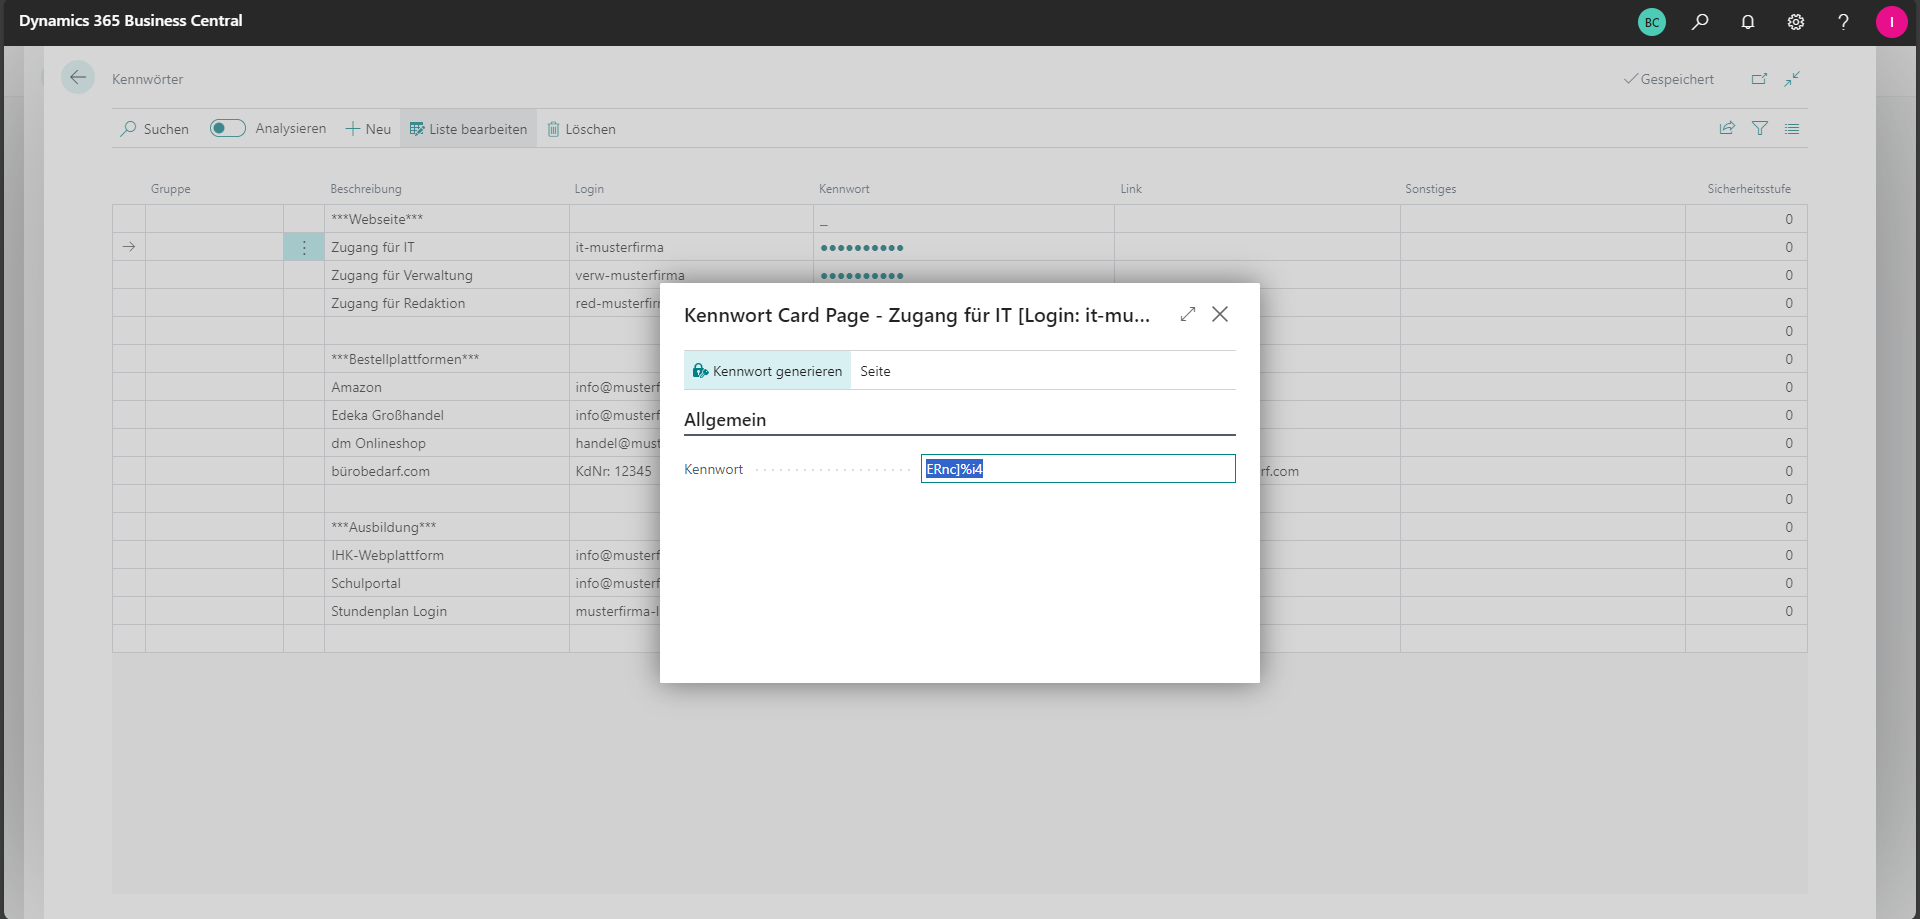Open the user account avatar
This screenshot has width=1920, height=919.
pyautogui.click(x=1891, y=22)
